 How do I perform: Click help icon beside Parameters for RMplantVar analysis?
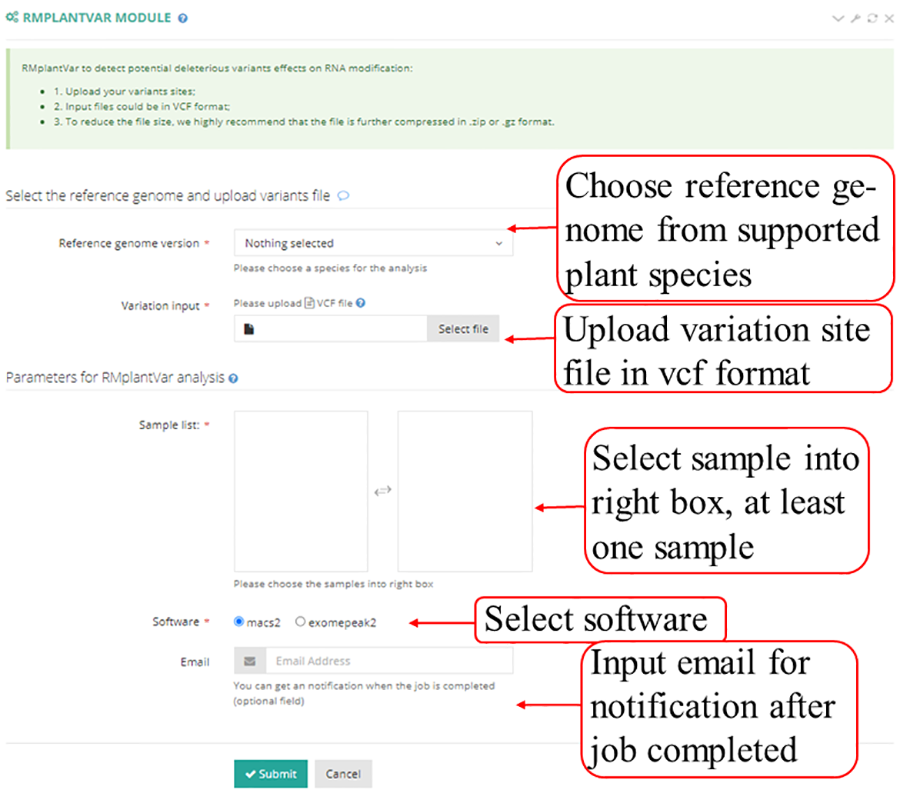point(233,379)
